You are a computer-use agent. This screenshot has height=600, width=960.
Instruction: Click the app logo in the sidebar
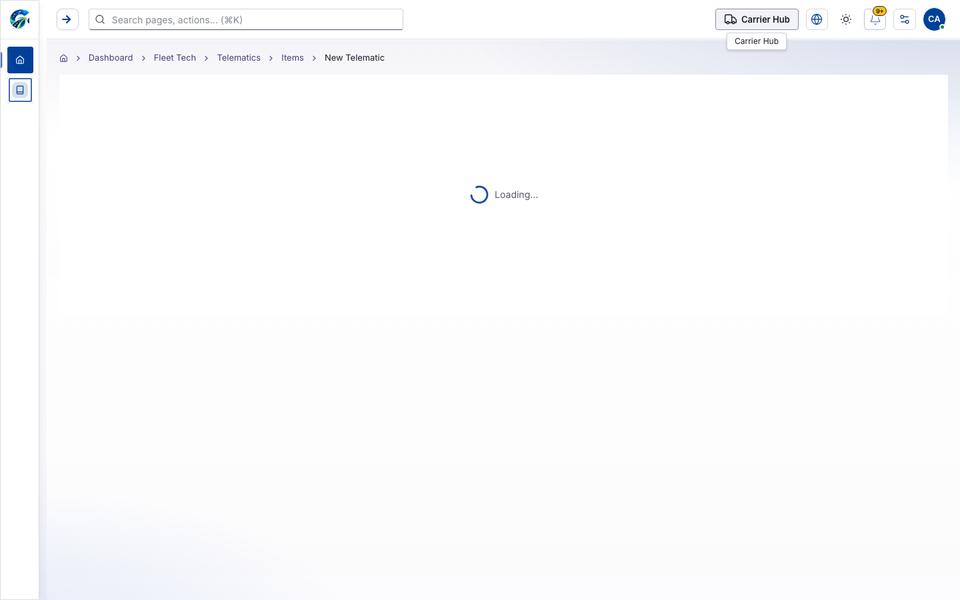[20, 19]
